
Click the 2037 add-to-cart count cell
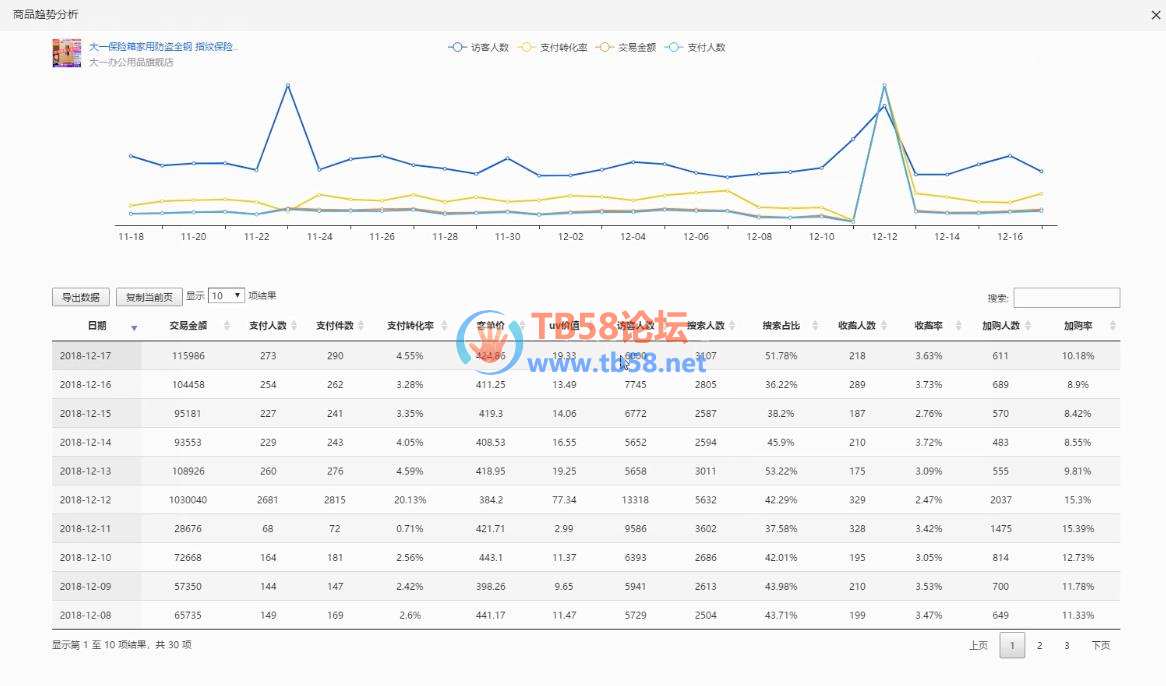click(1000, 500)
